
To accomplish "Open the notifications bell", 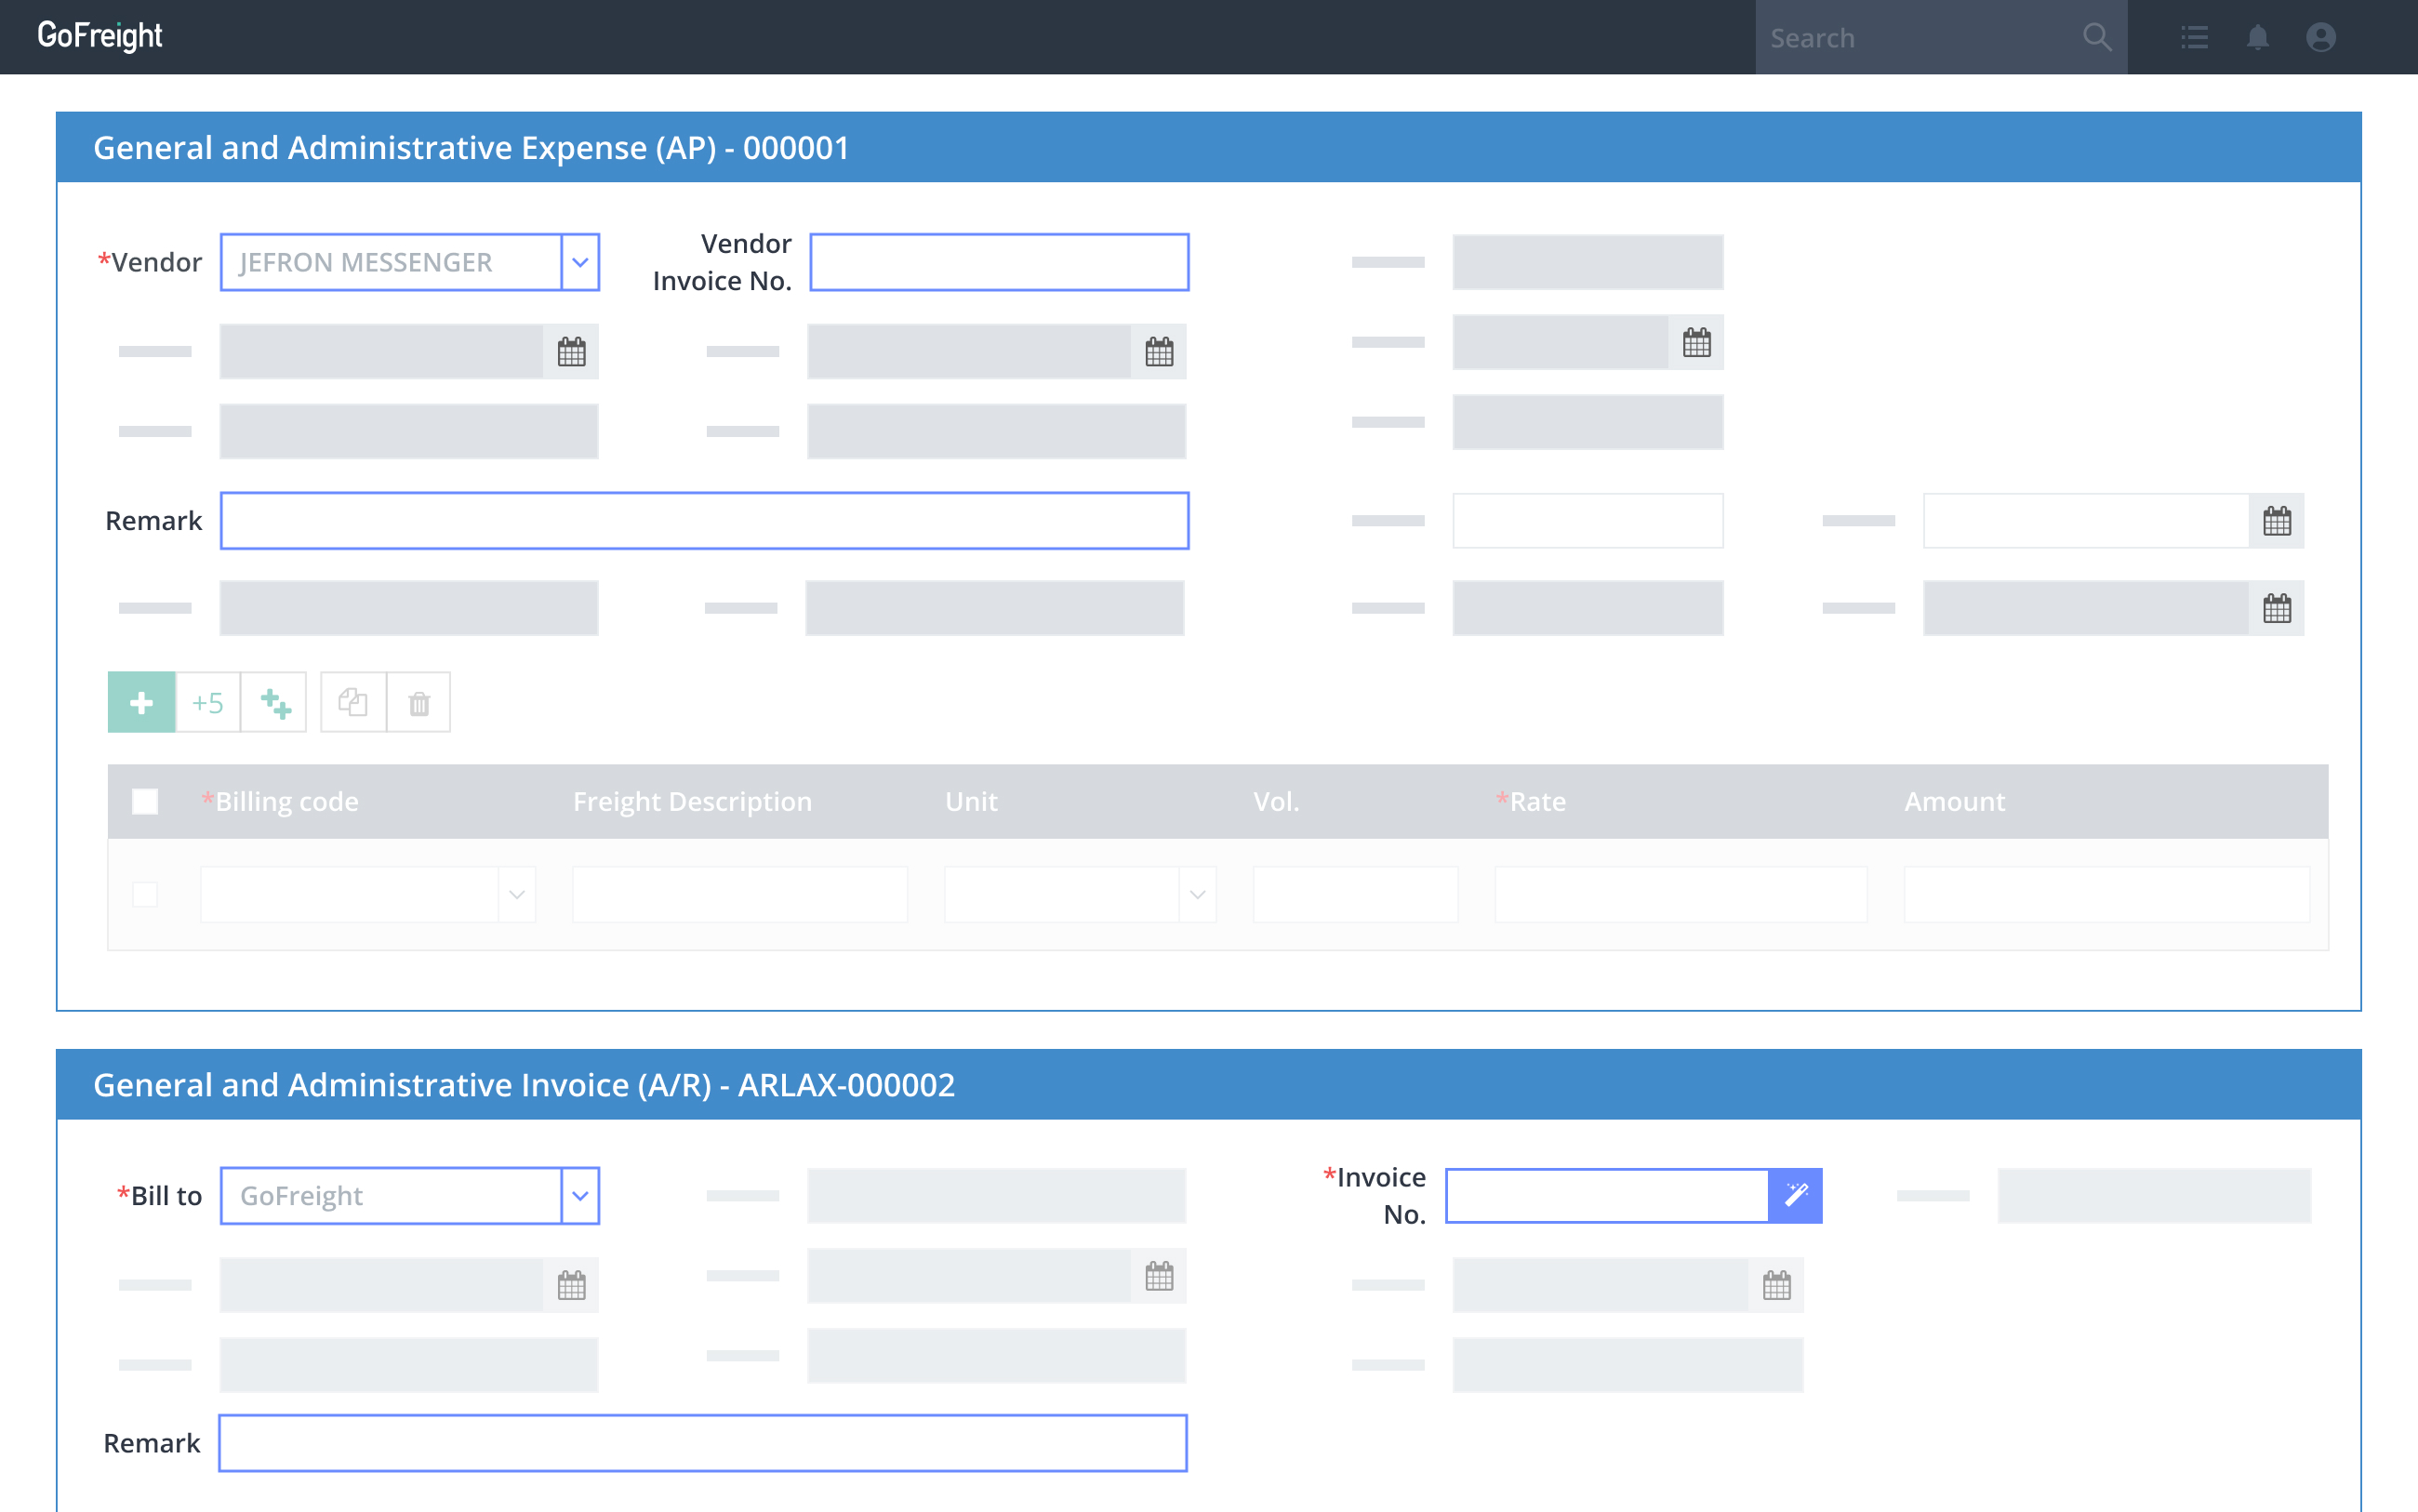I will (x=2257, y=37).
